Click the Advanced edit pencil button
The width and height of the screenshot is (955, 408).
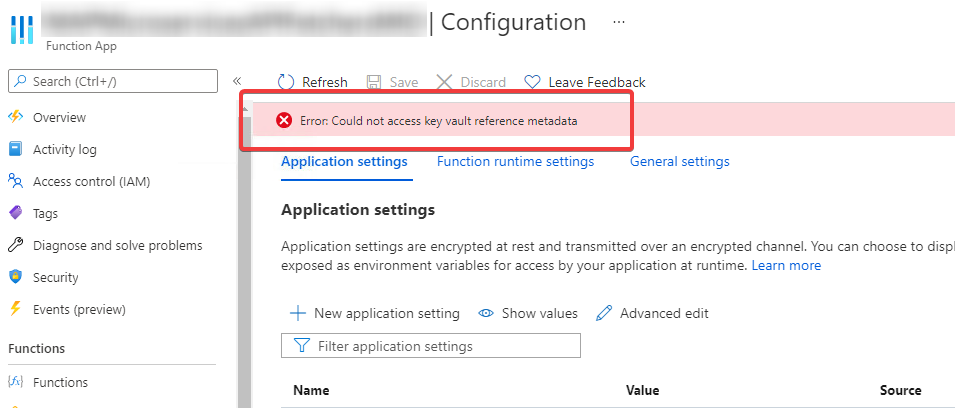coord(652,314)
